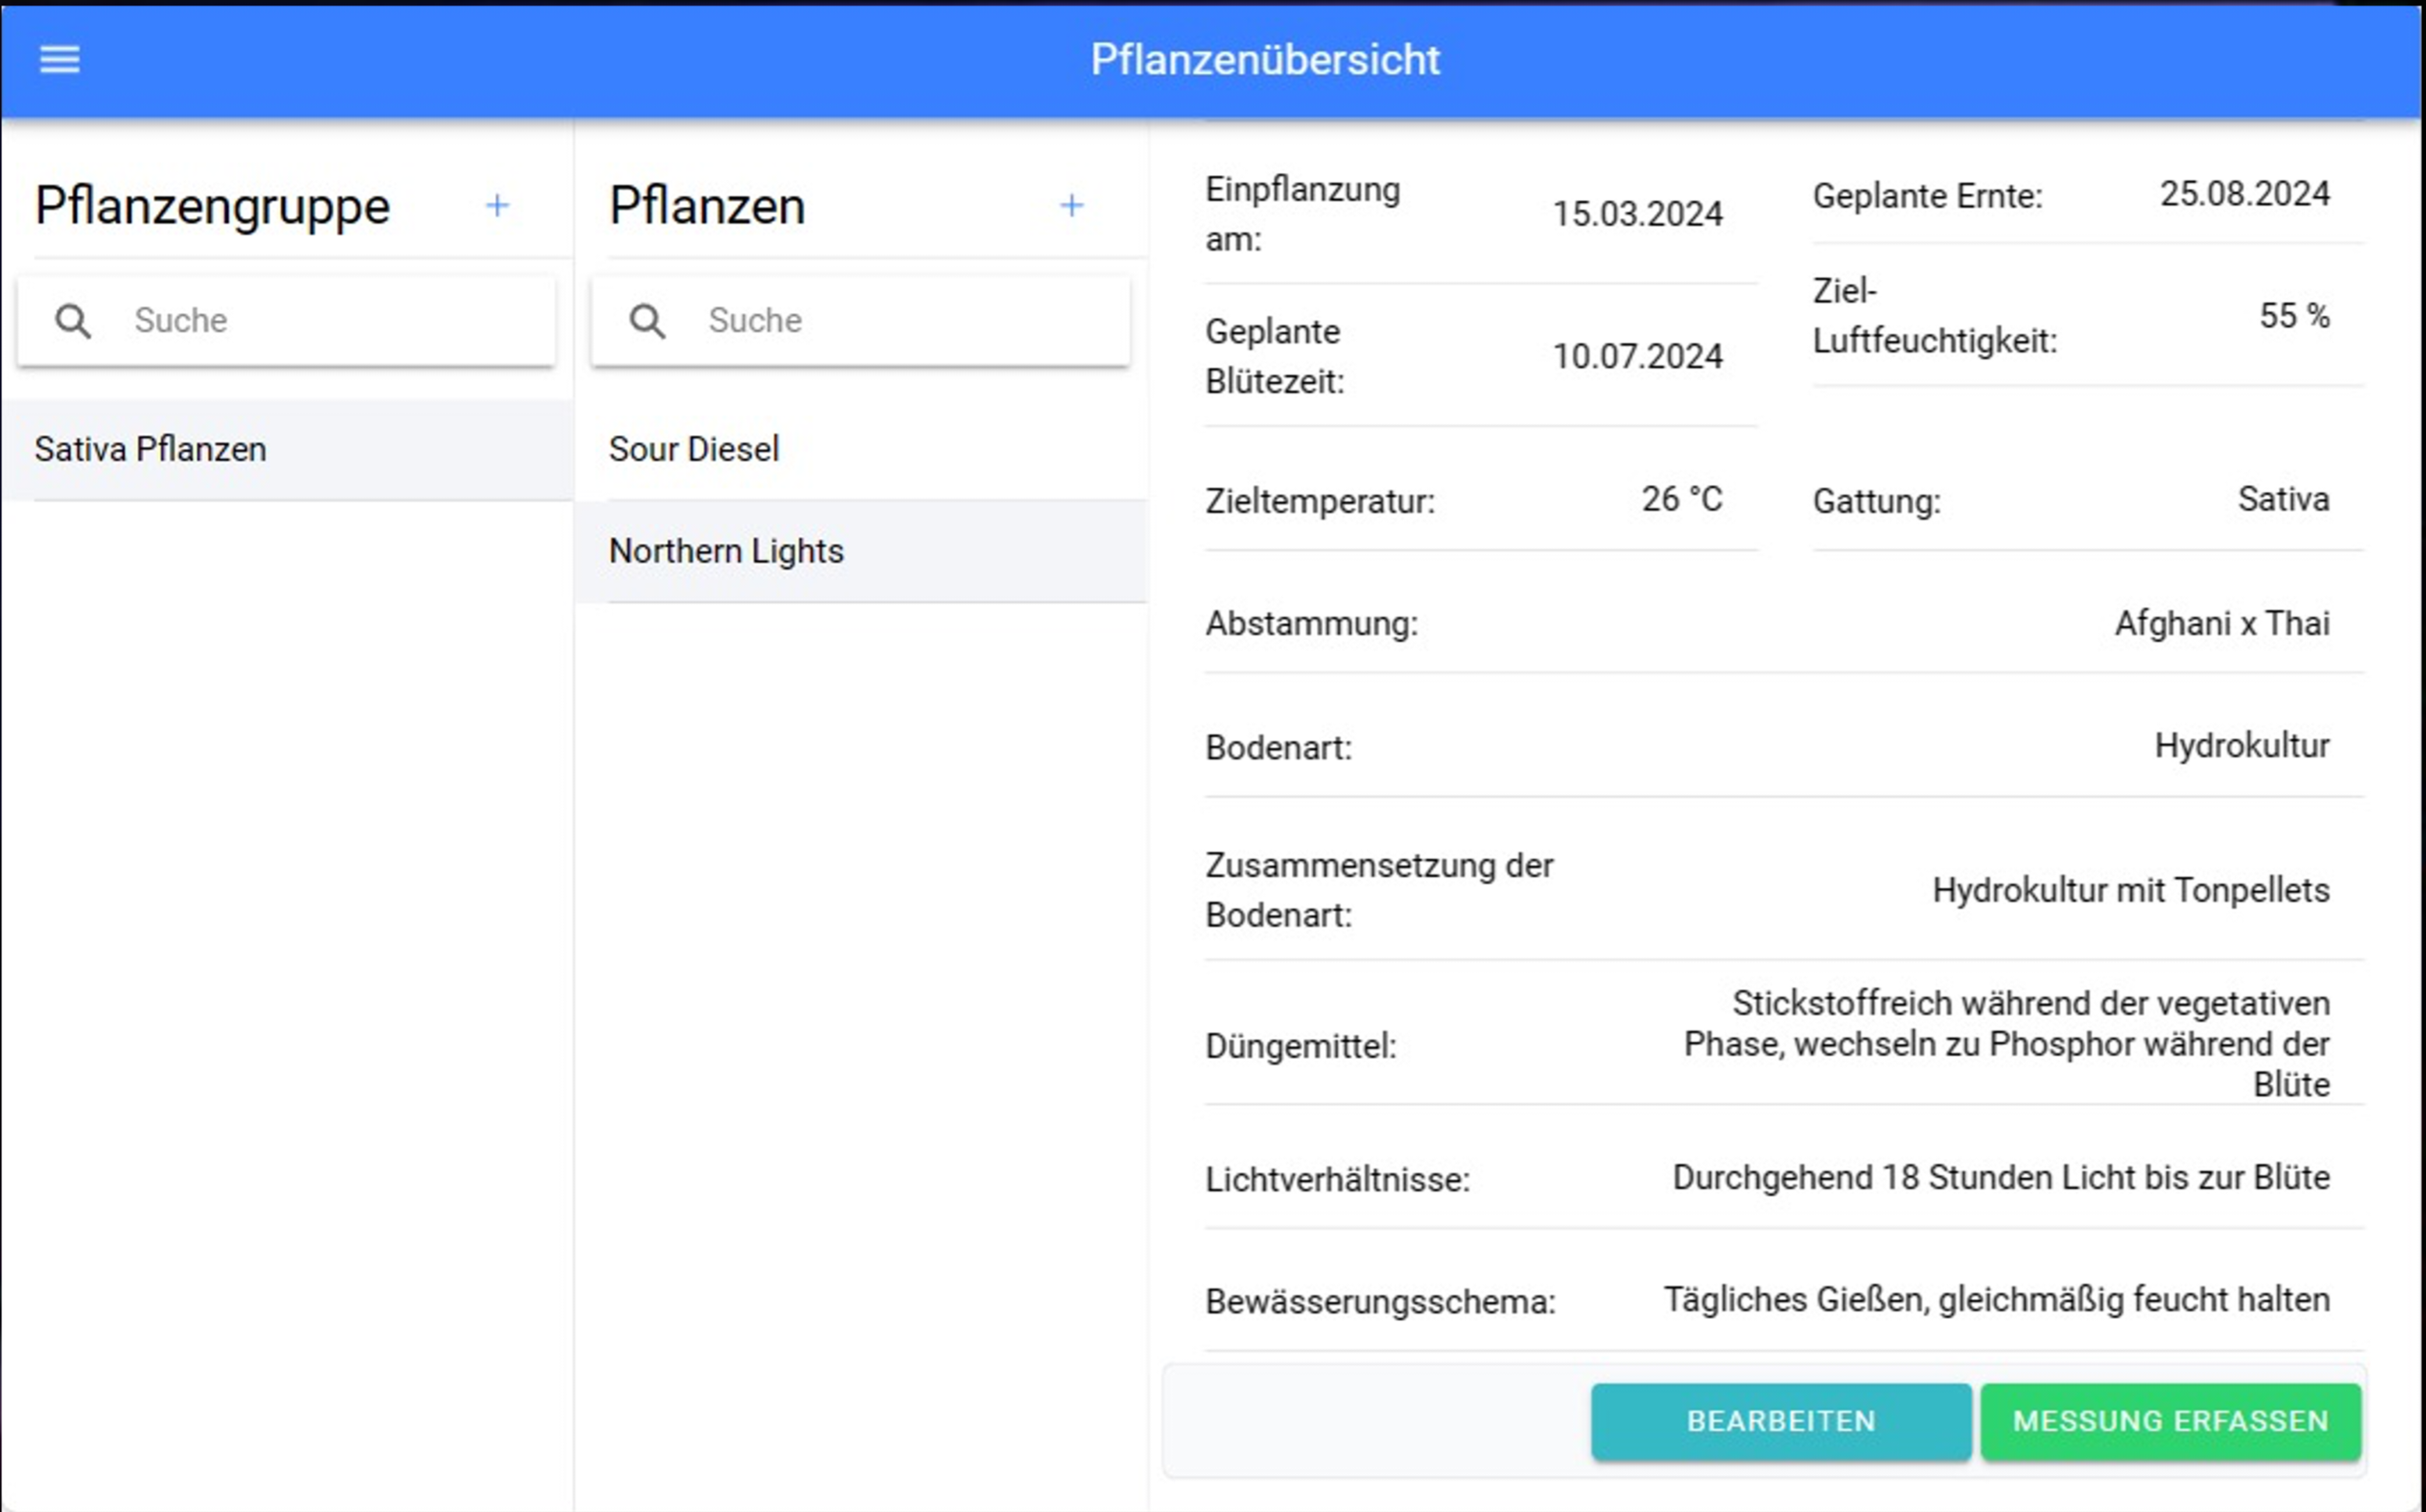Click the Pflanzenübersicht page title
Image resolution: width=2426 pixels, height=1512 pixels.
coord(1264,60)
